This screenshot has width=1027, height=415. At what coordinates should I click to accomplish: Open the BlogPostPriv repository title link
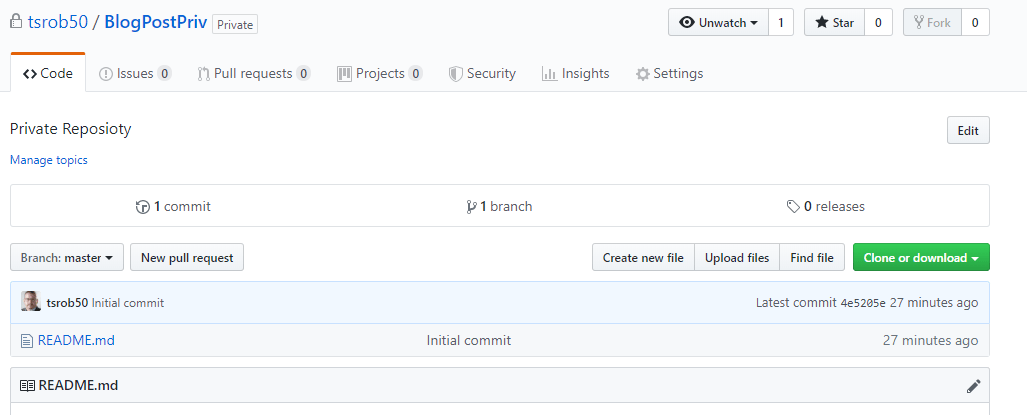[156, 22]
